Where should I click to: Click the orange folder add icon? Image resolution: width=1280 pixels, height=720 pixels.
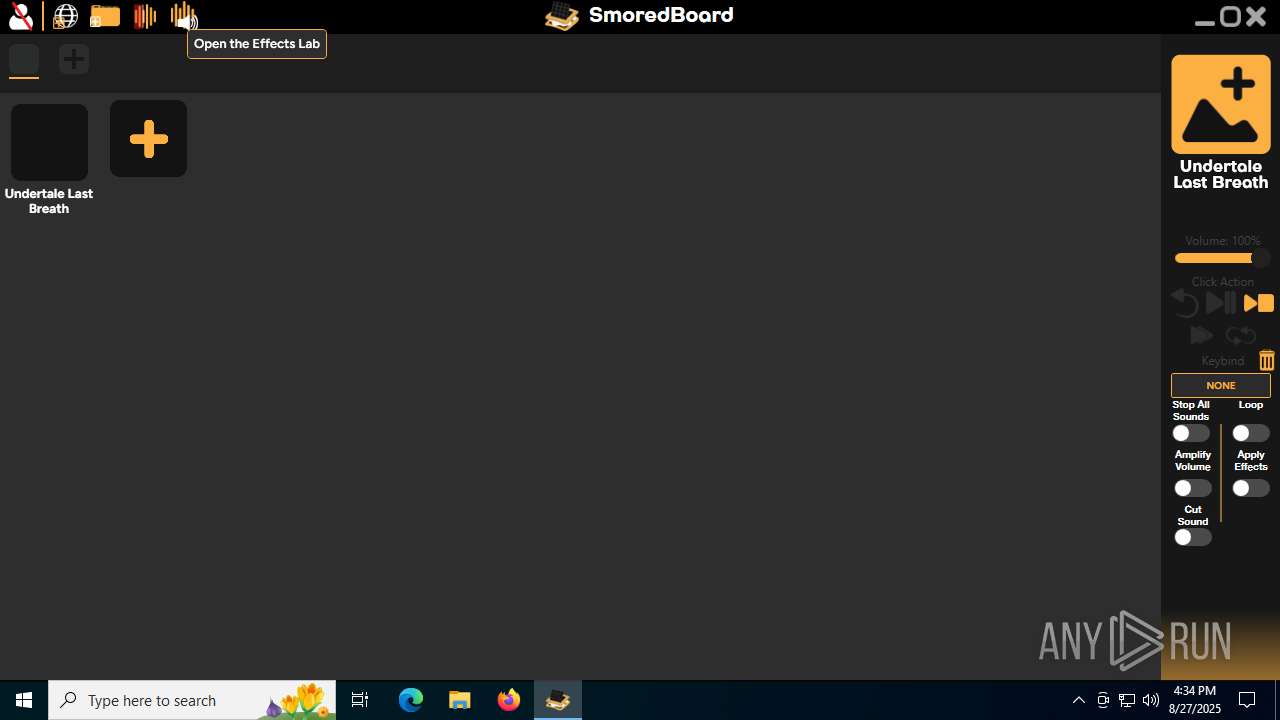(x=105, y=16)
